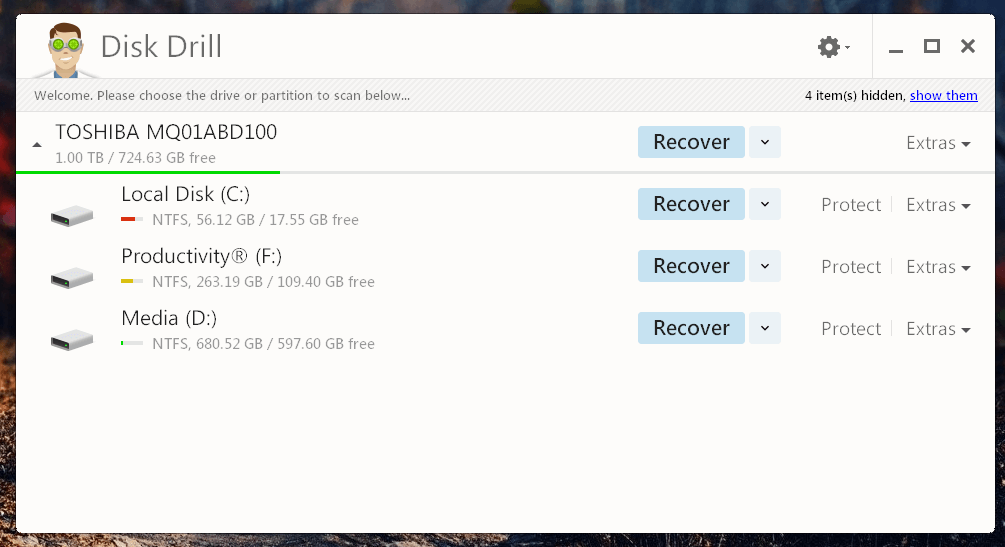Open Extras menu for TOSHIBA drive

click(x=938, y=143)
